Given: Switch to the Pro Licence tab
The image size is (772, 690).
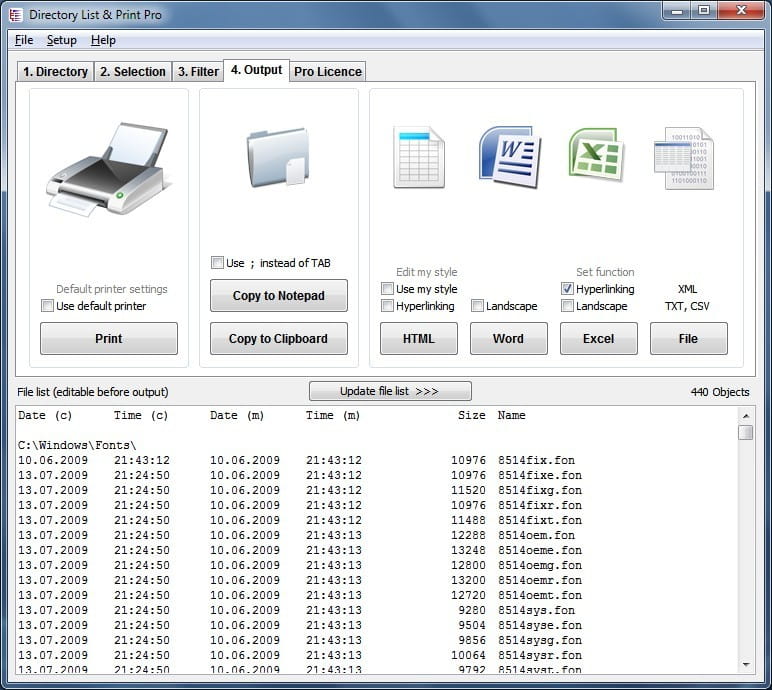Looking at the screenshot, I should [328, 72].
